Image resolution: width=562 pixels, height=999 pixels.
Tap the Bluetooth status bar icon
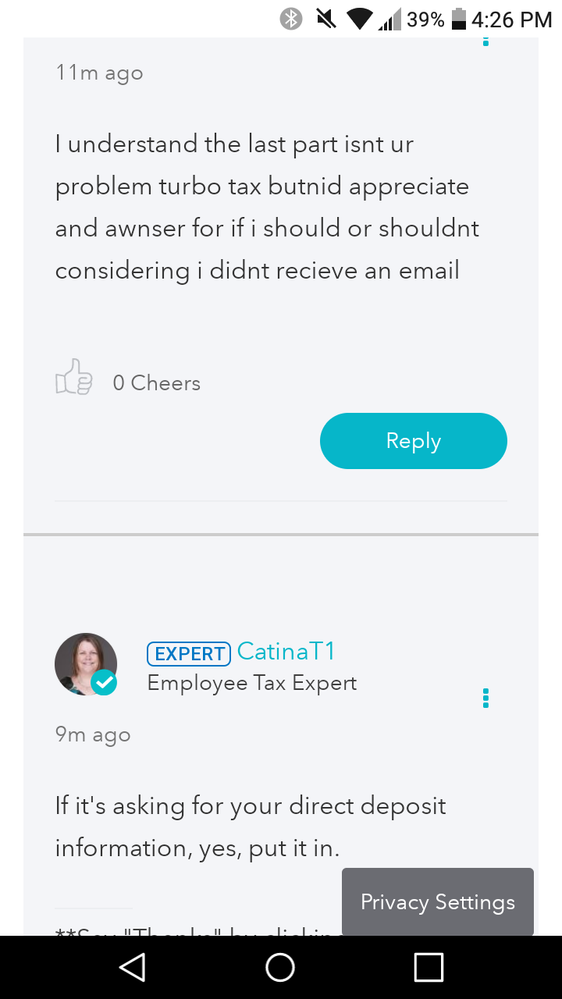291,19
